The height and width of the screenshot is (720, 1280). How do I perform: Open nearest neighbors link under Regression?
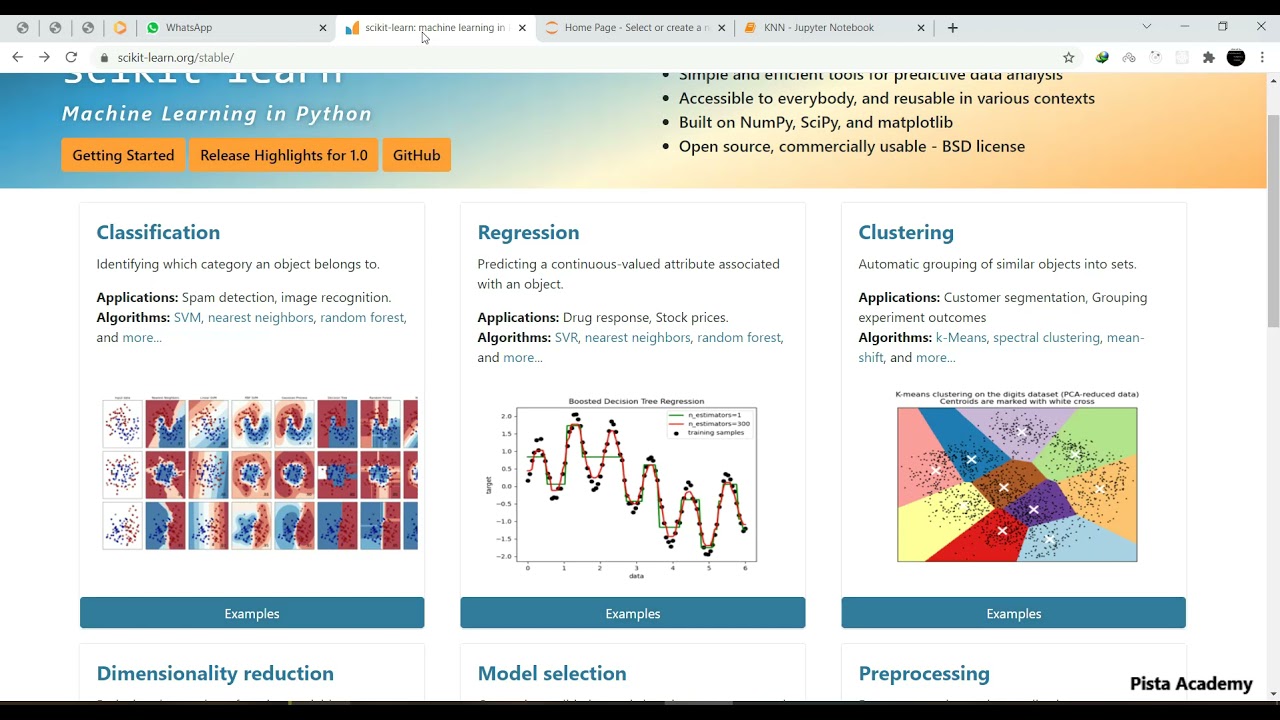tap(637, 337)
